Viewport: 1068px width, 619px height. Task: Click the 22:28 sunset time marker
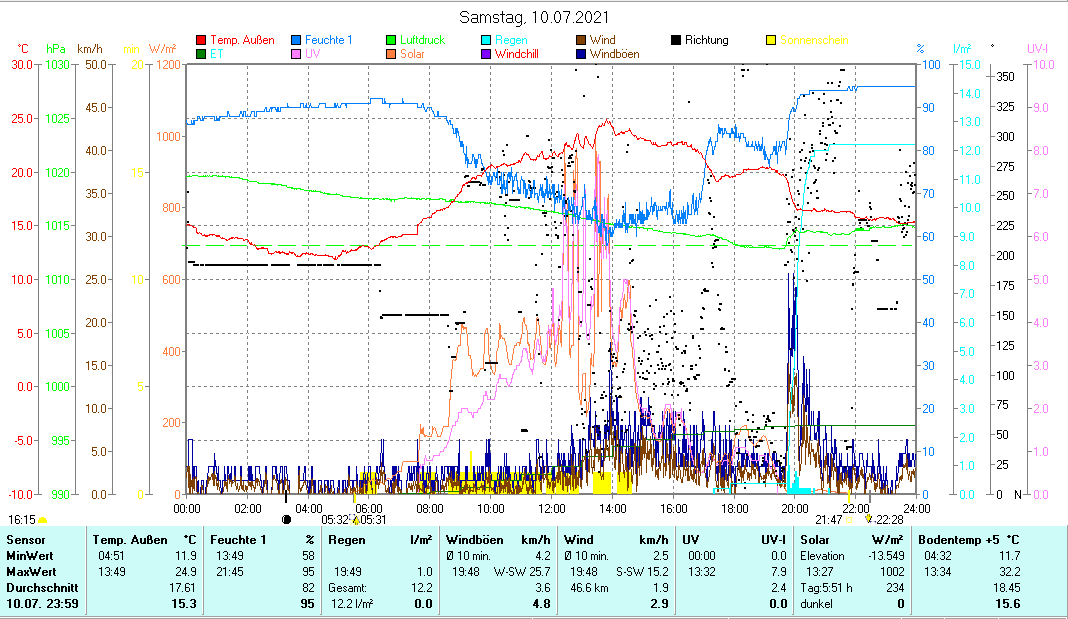(889, 519)
